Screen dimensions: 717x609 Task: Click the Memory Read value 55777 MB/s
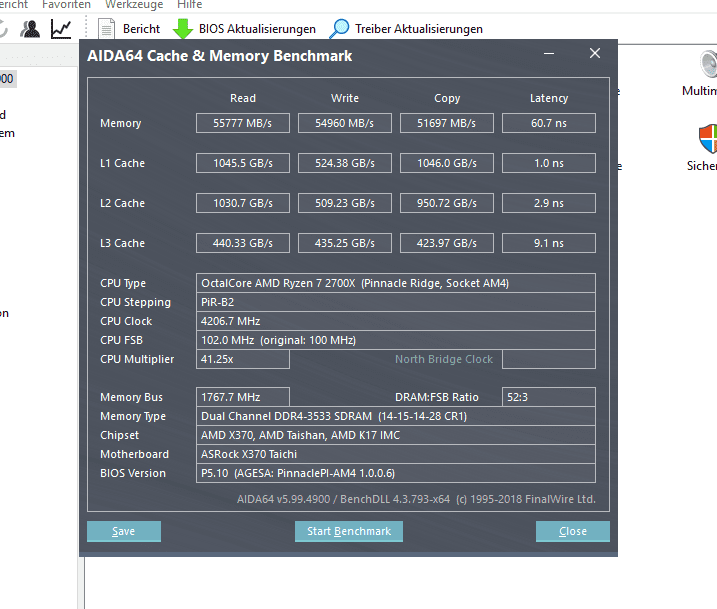coord(243,123)
